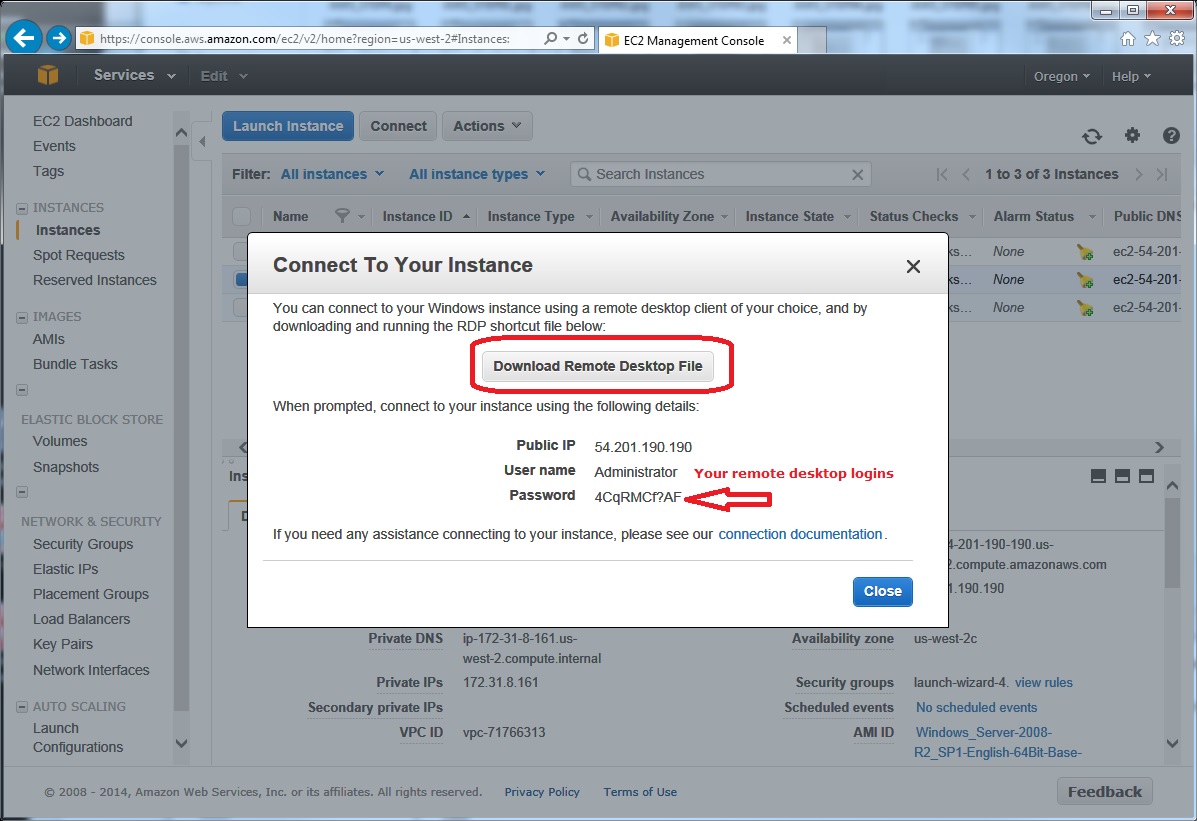This screenshot has height=821, width=1197.
Task: Open Load Balancers in the sidebar
Action: (82, 619)
